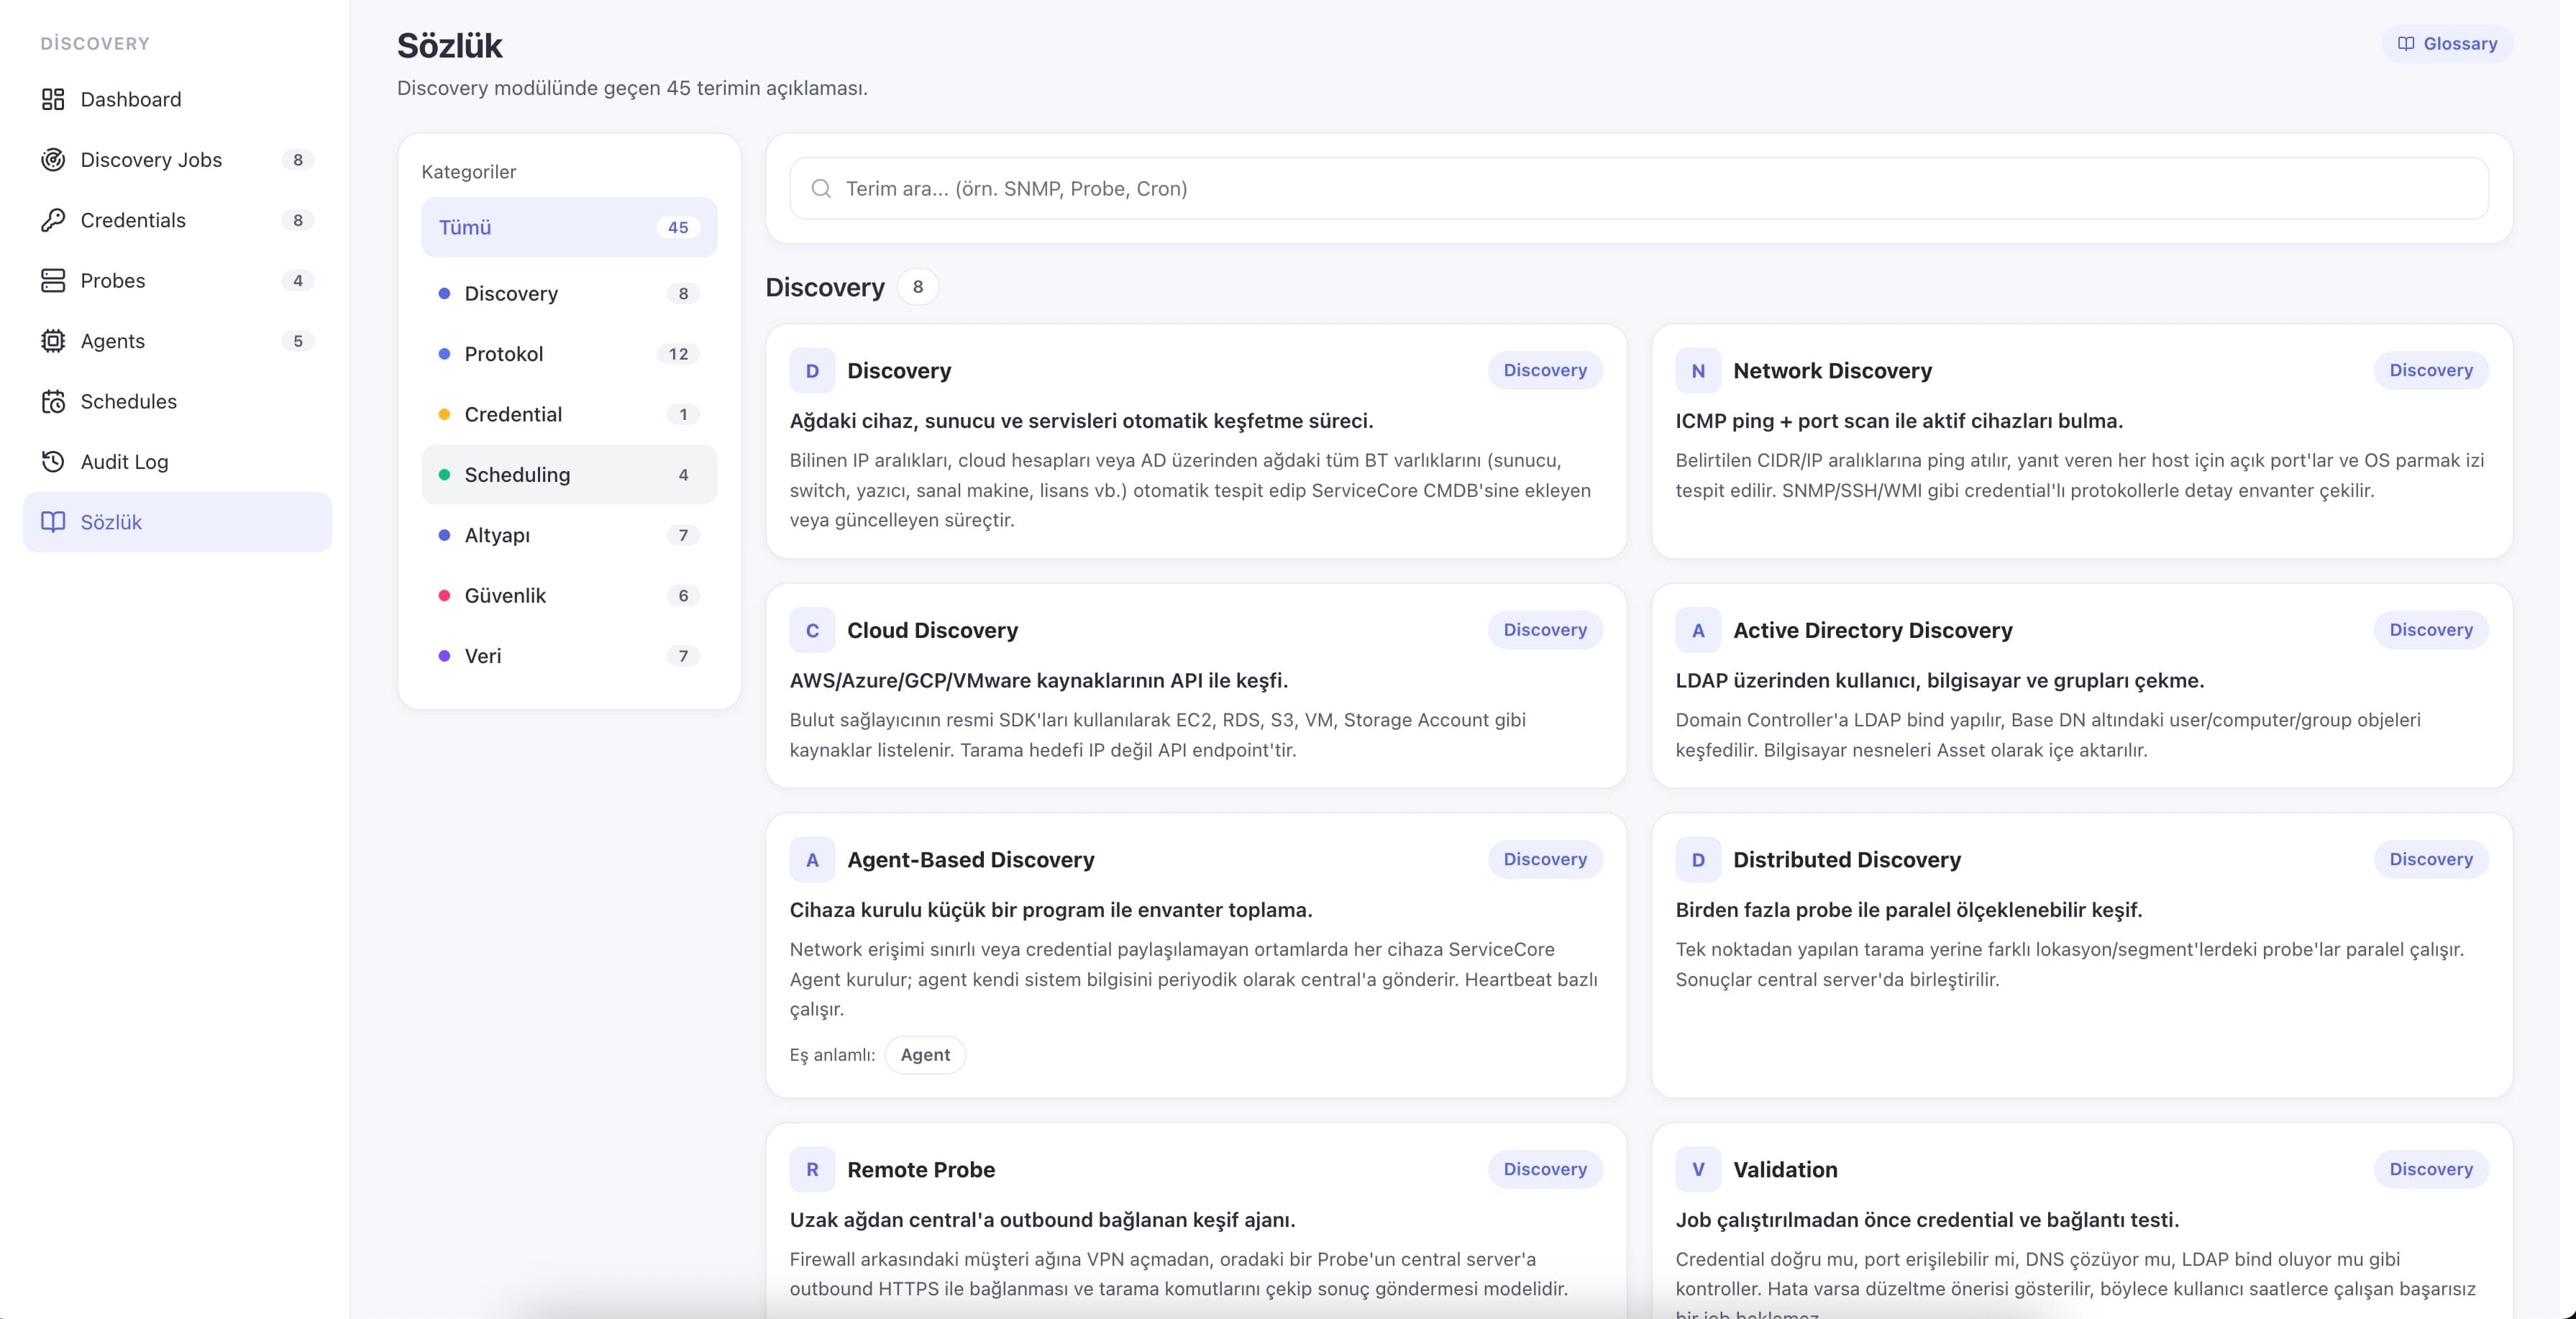Click the book icon in Glossary badge
Image resolution: width=2576 pixels, height=1319 pixels.
click(x=2406, y=44)
